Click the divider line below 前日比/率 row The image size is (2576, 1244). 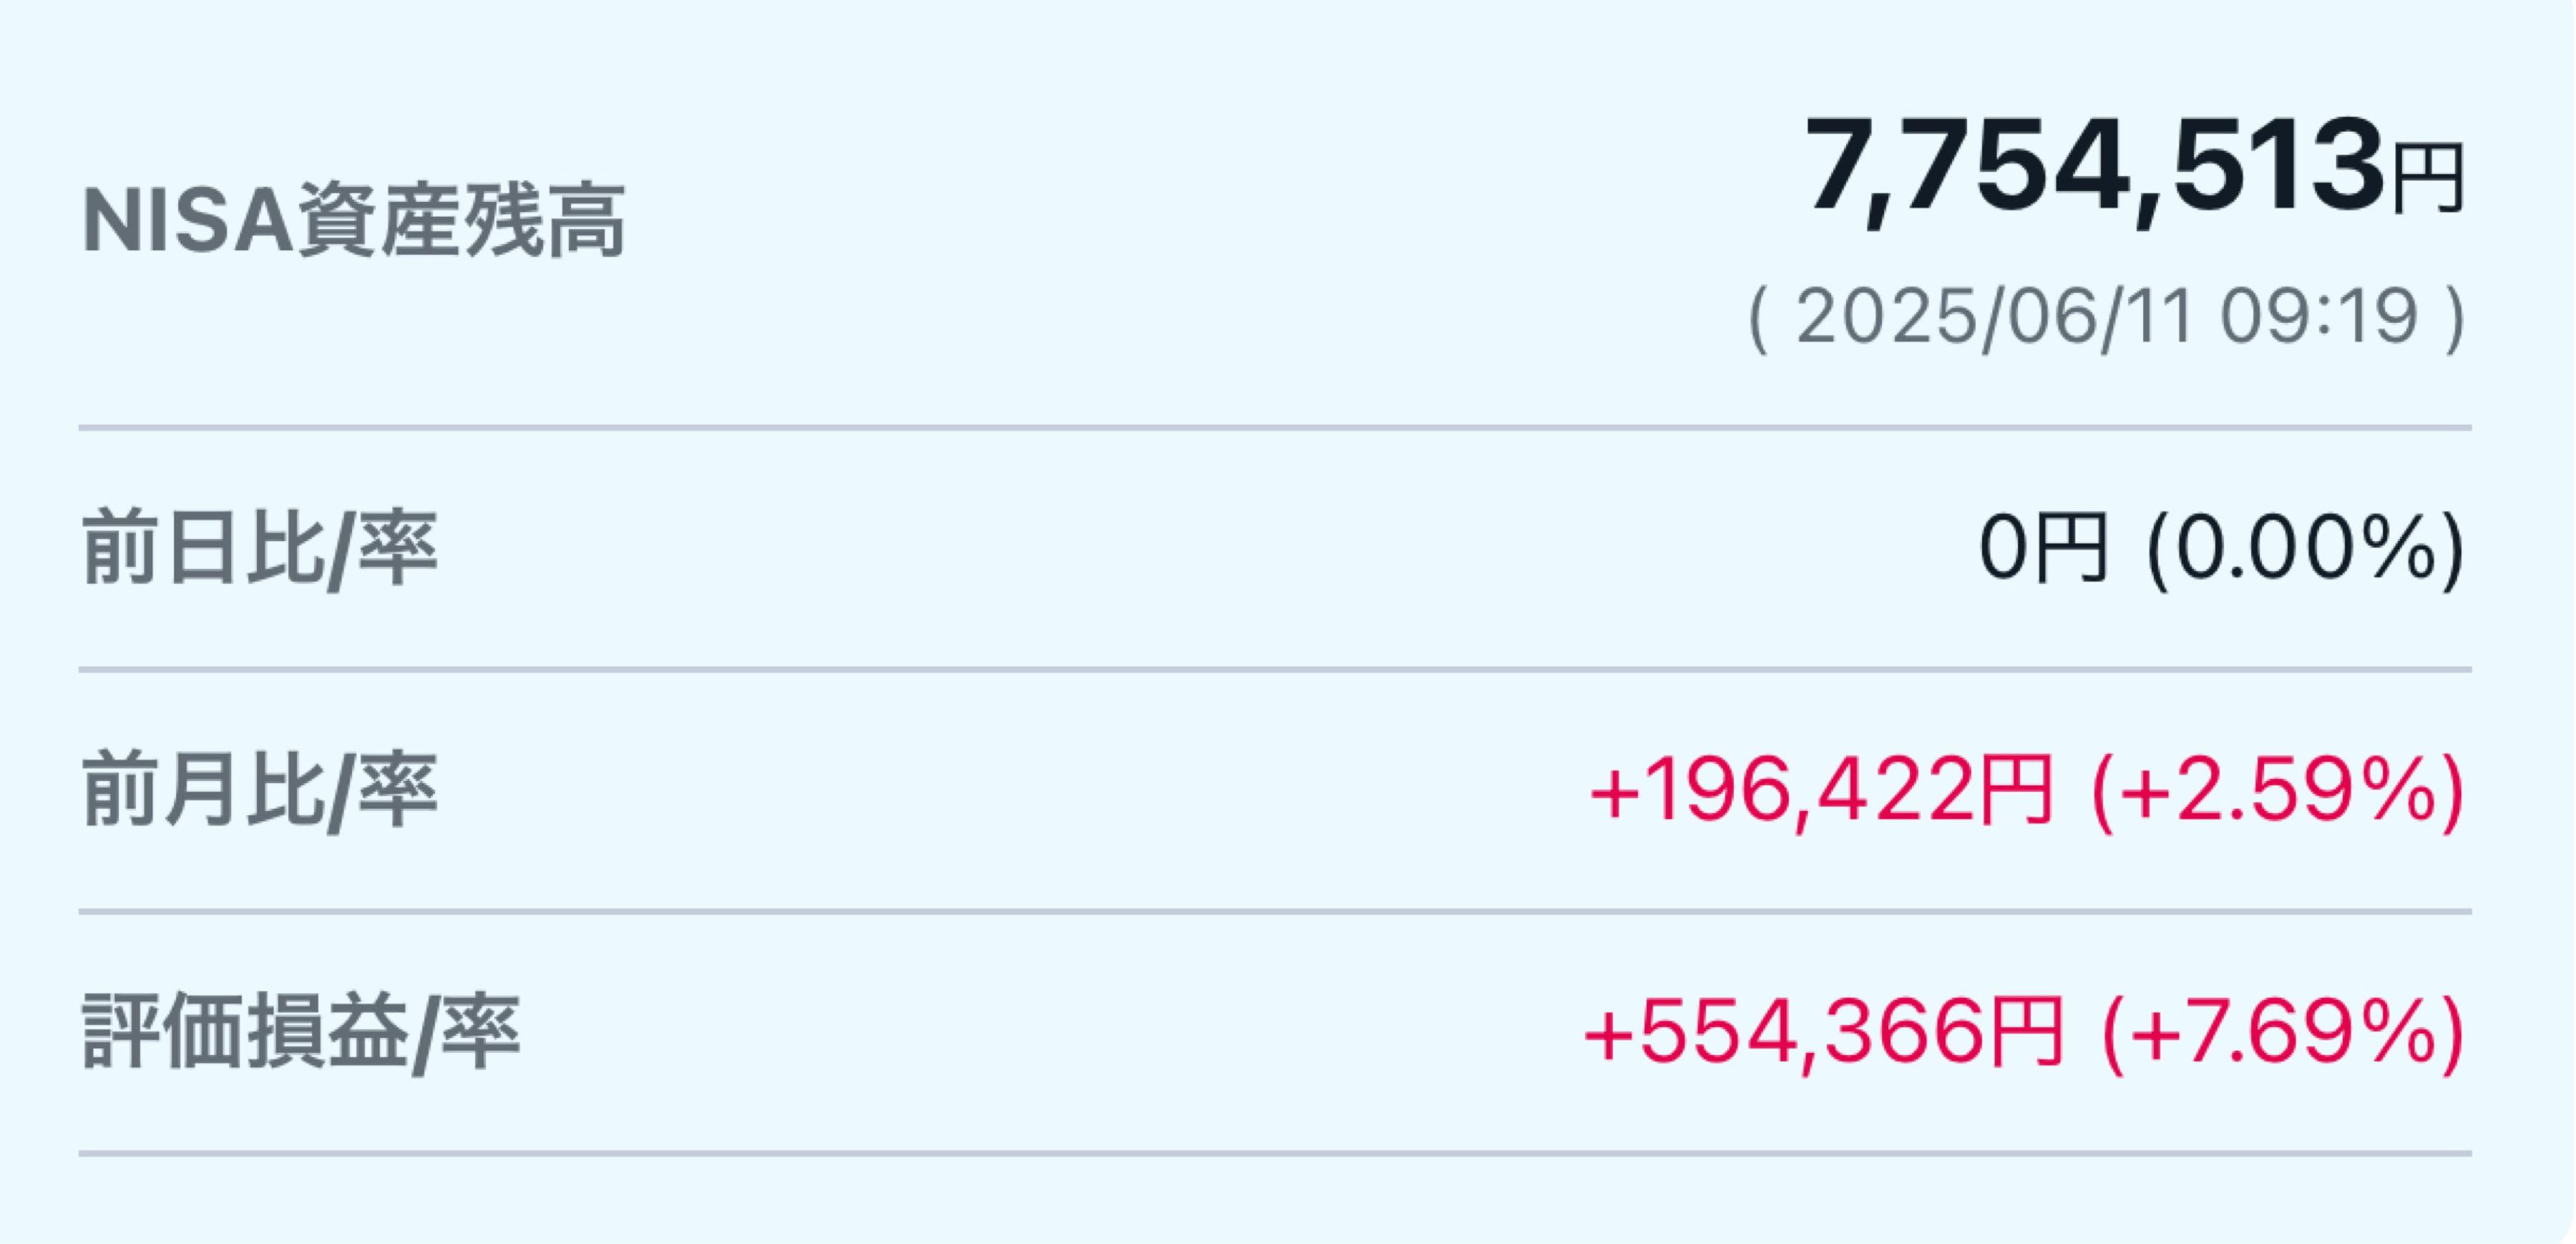[1275, 670]
